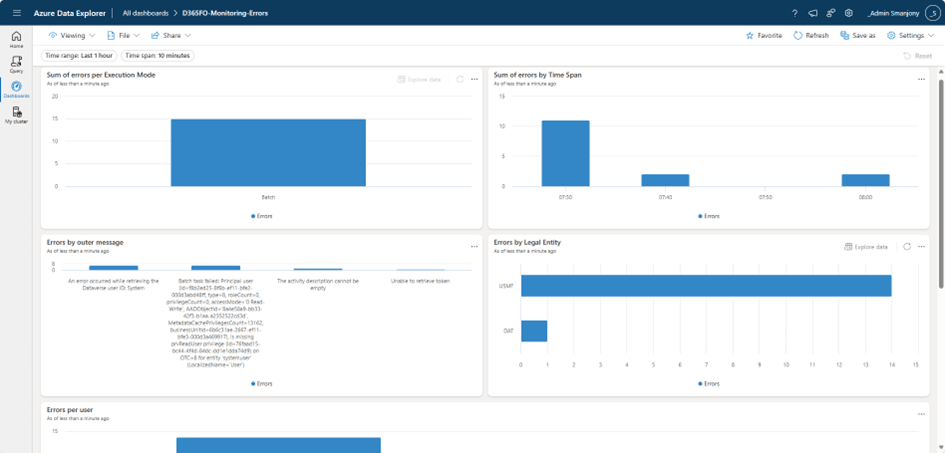
Task: Refresh the Errors by Legal Entity tile
Action: click(906, 246)
